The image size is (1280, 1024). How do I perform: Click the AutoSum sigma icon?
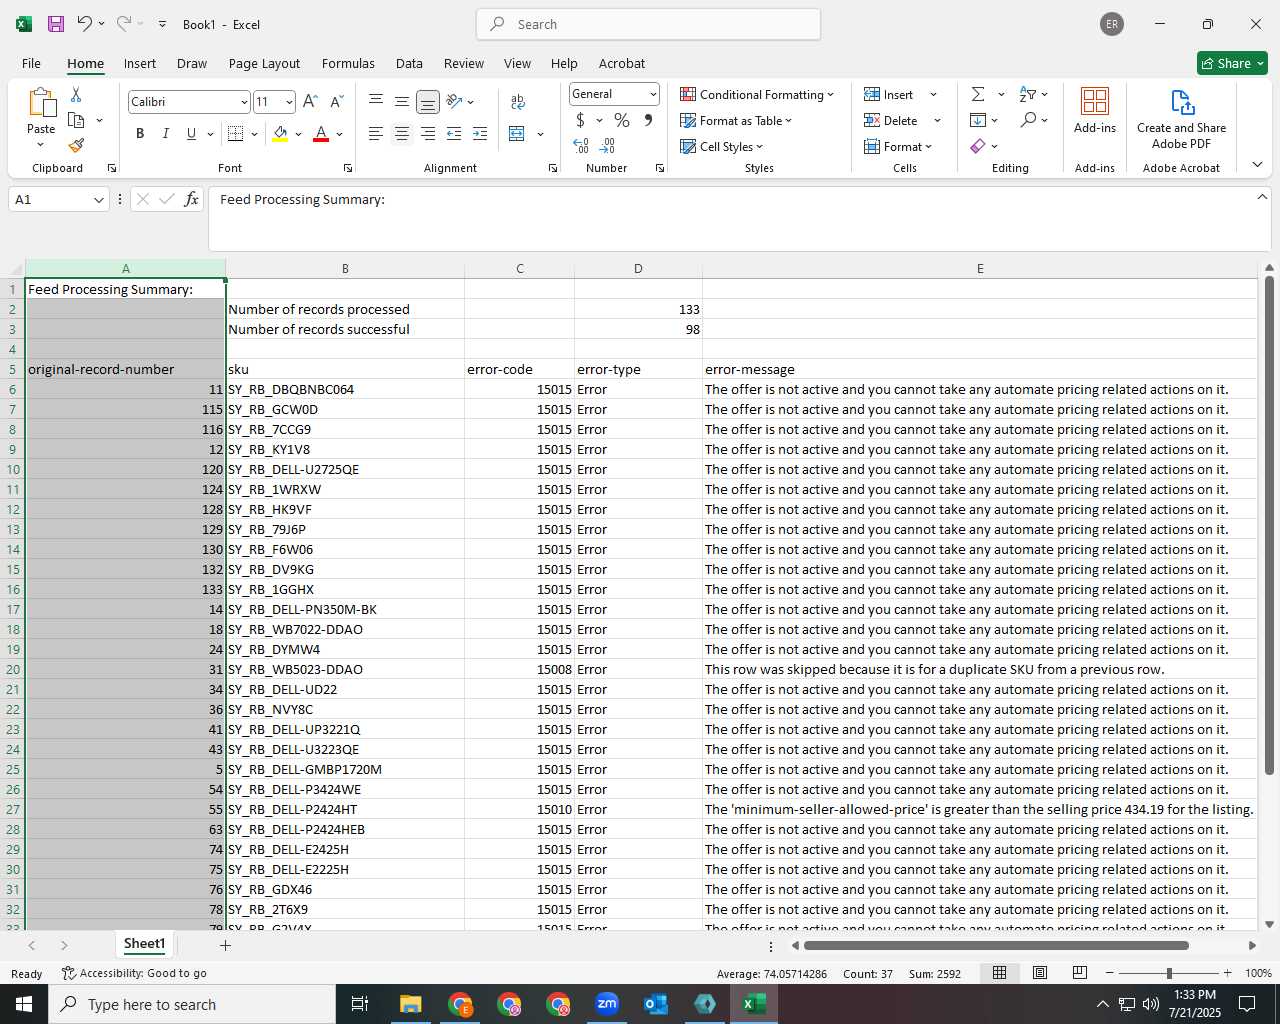[x=978, y=94]
